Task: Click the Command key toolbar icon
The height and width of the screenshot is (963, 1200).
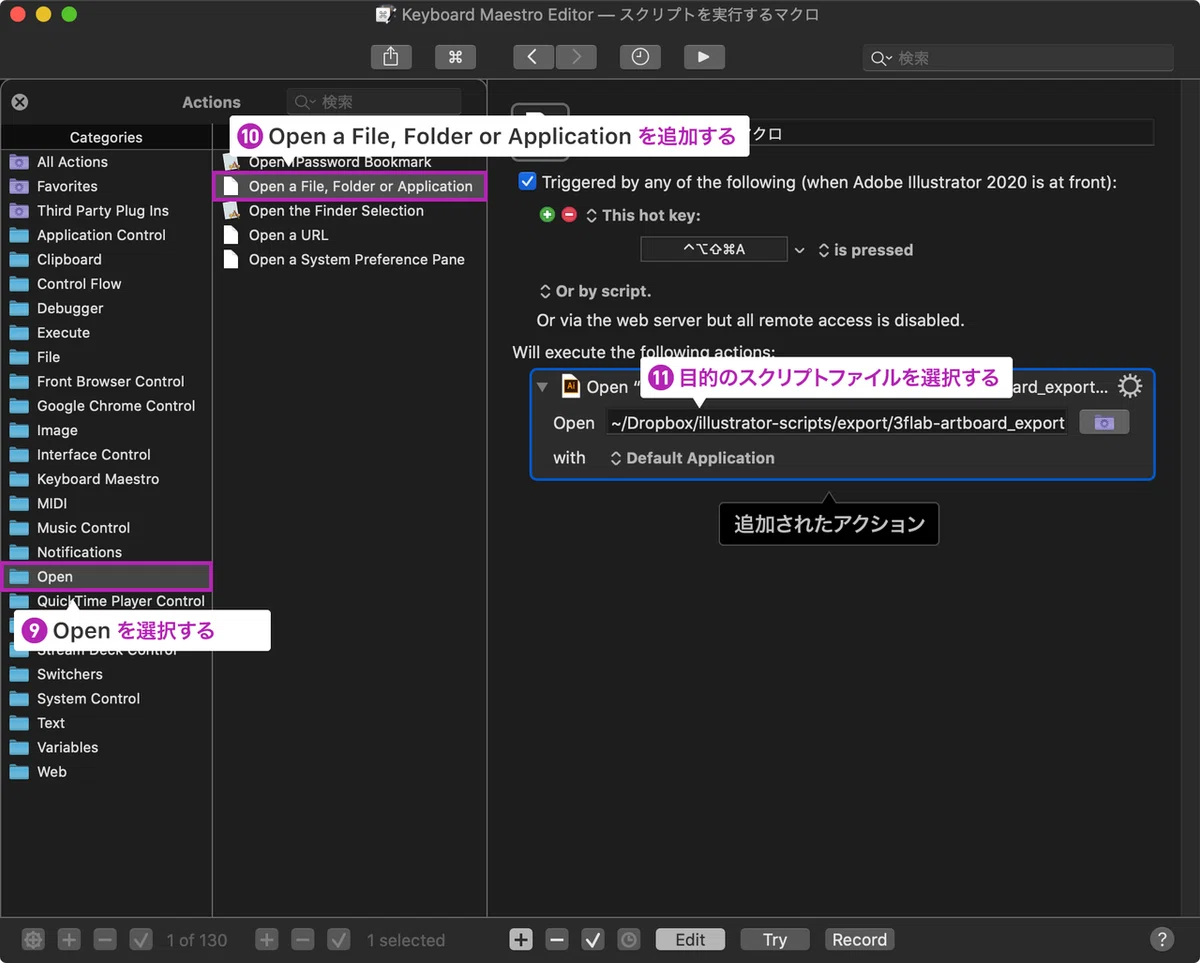Action: (x=455, y=57)
